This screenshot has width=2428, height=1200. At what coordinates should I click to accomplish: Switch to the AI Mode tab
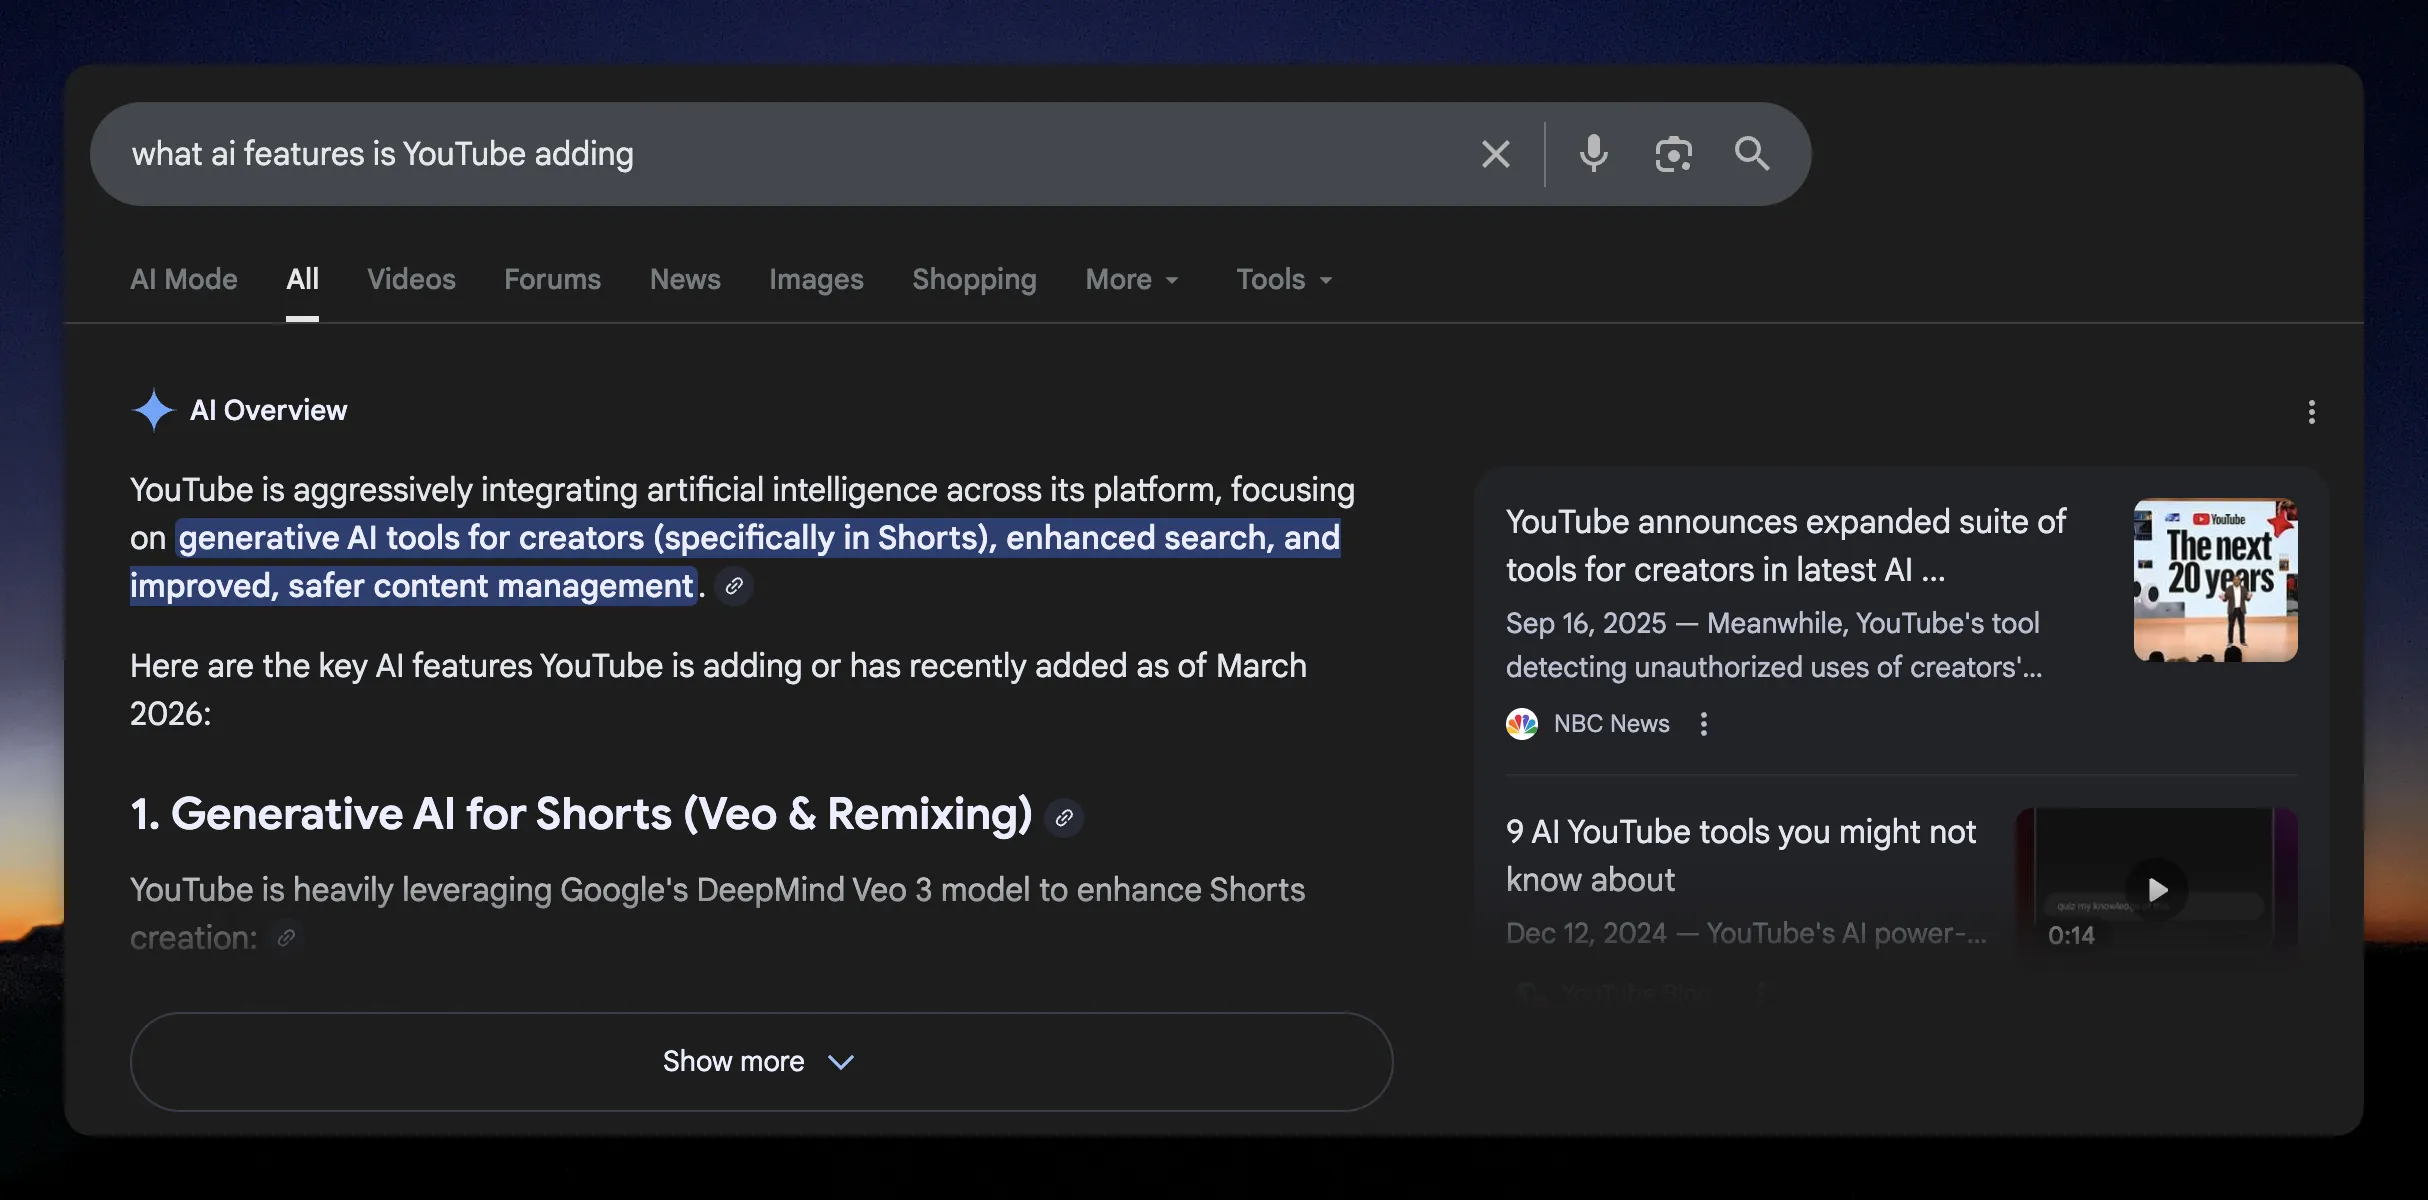click(184, 279)
